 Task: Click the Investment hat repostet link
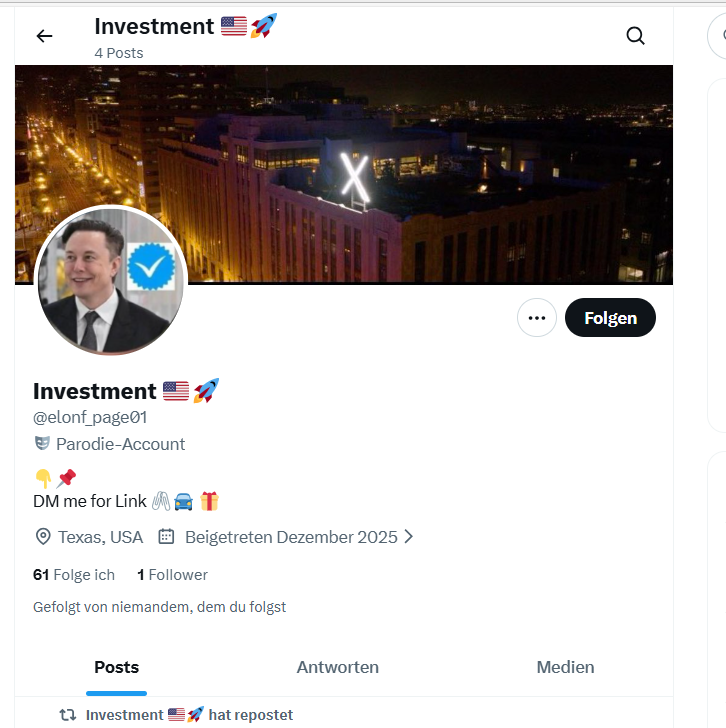pyautogui.click(x=189, y=715)
